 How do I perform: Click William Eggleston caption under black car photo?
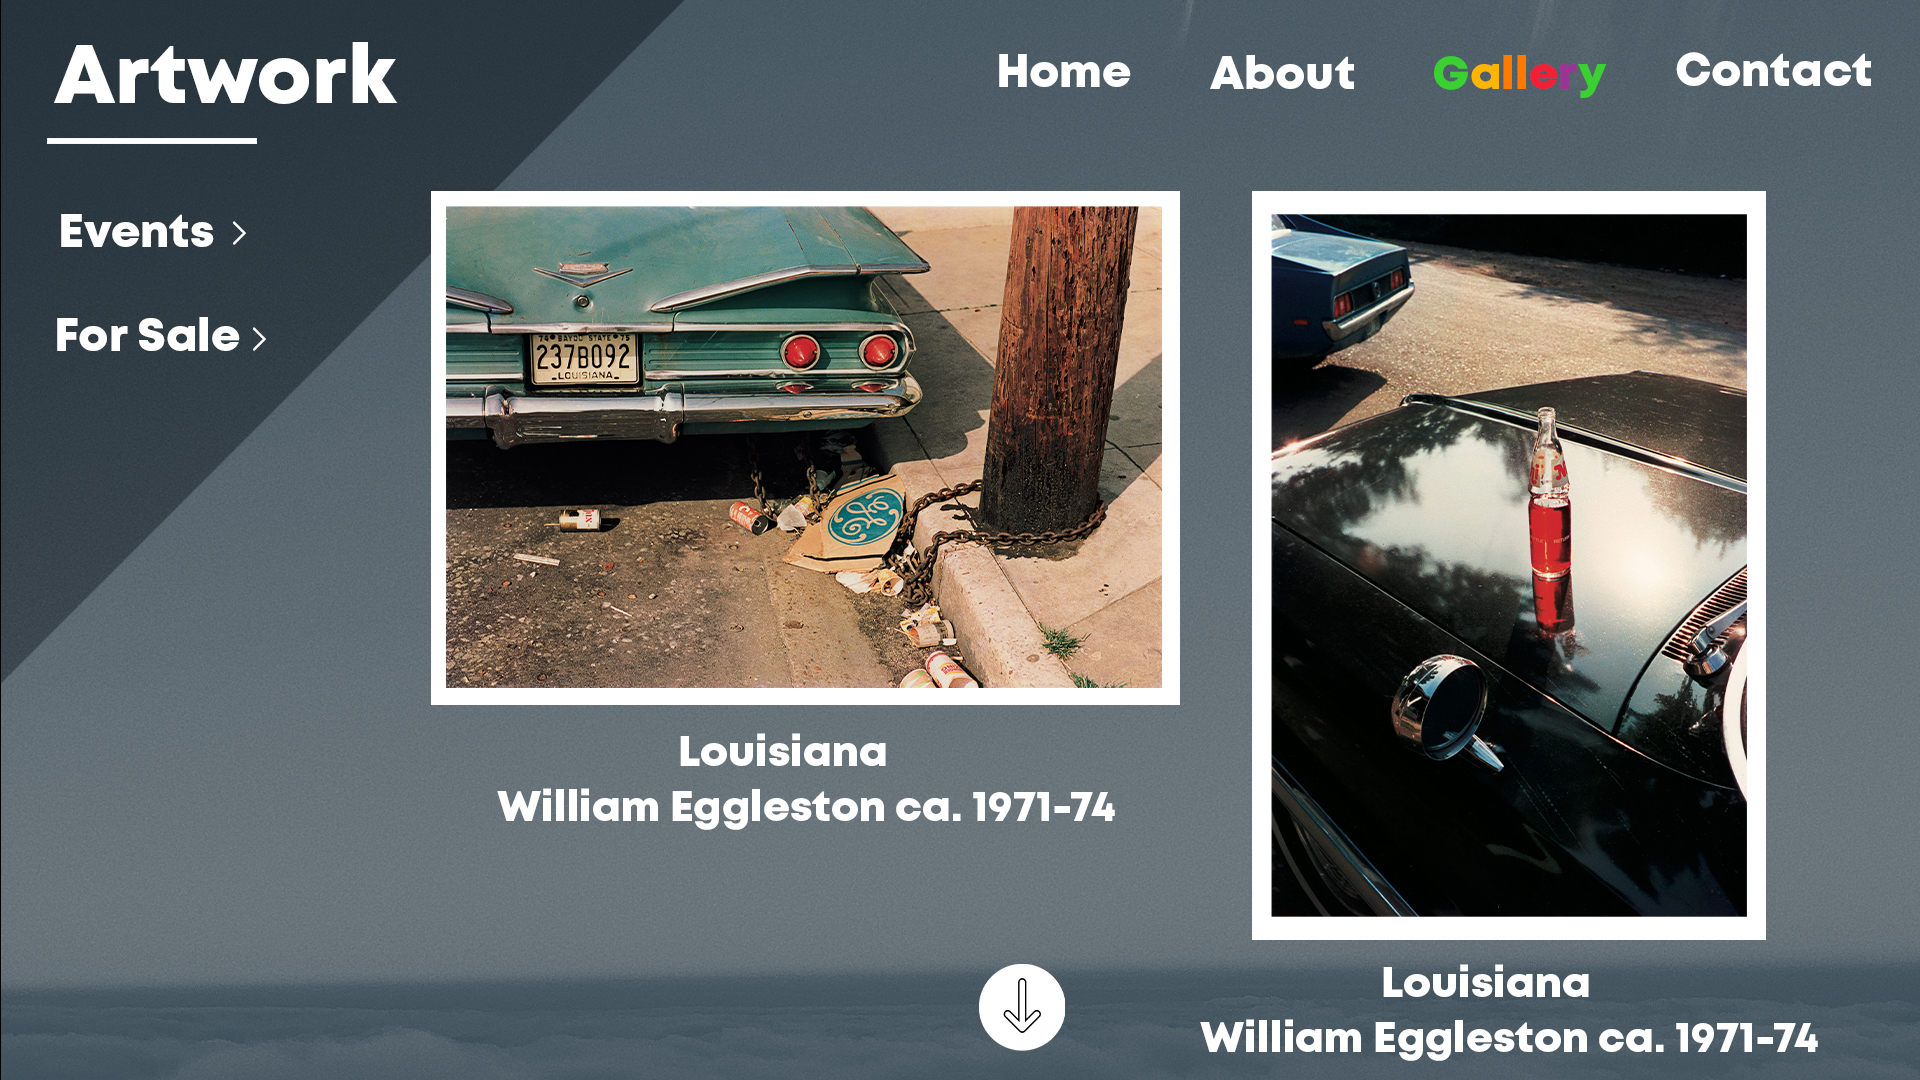point(1509,1038)
